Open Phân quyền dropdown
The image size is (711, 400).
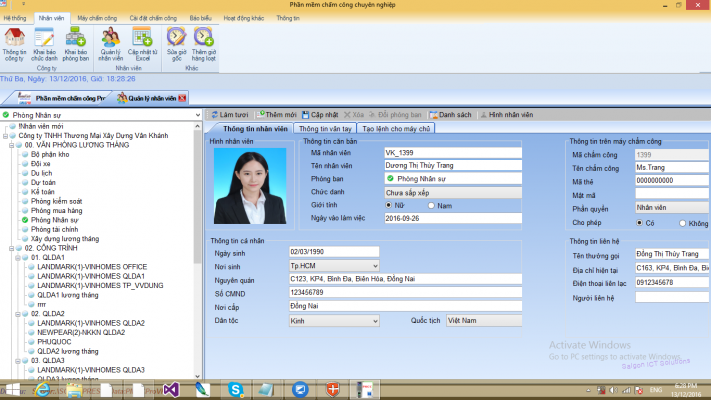(x=672, y=208)
